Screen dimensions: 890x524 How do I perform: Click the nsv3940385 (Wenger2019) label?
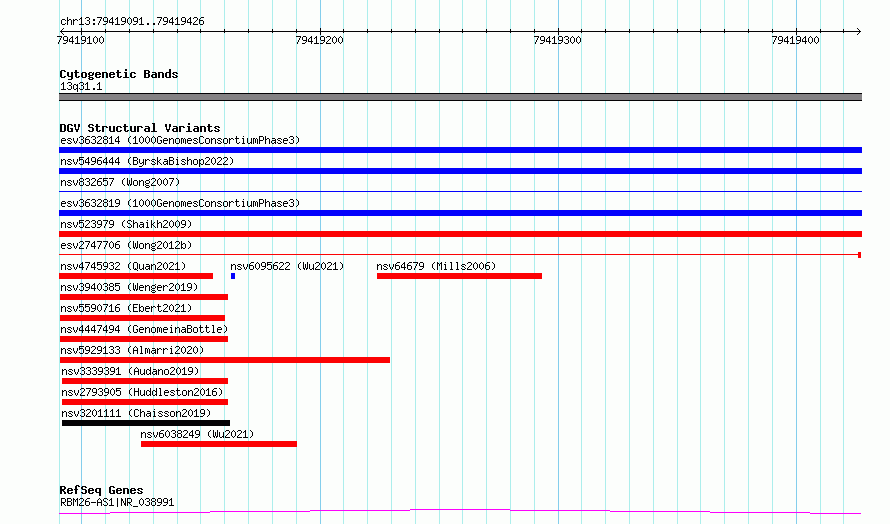(x=129, y=287)
